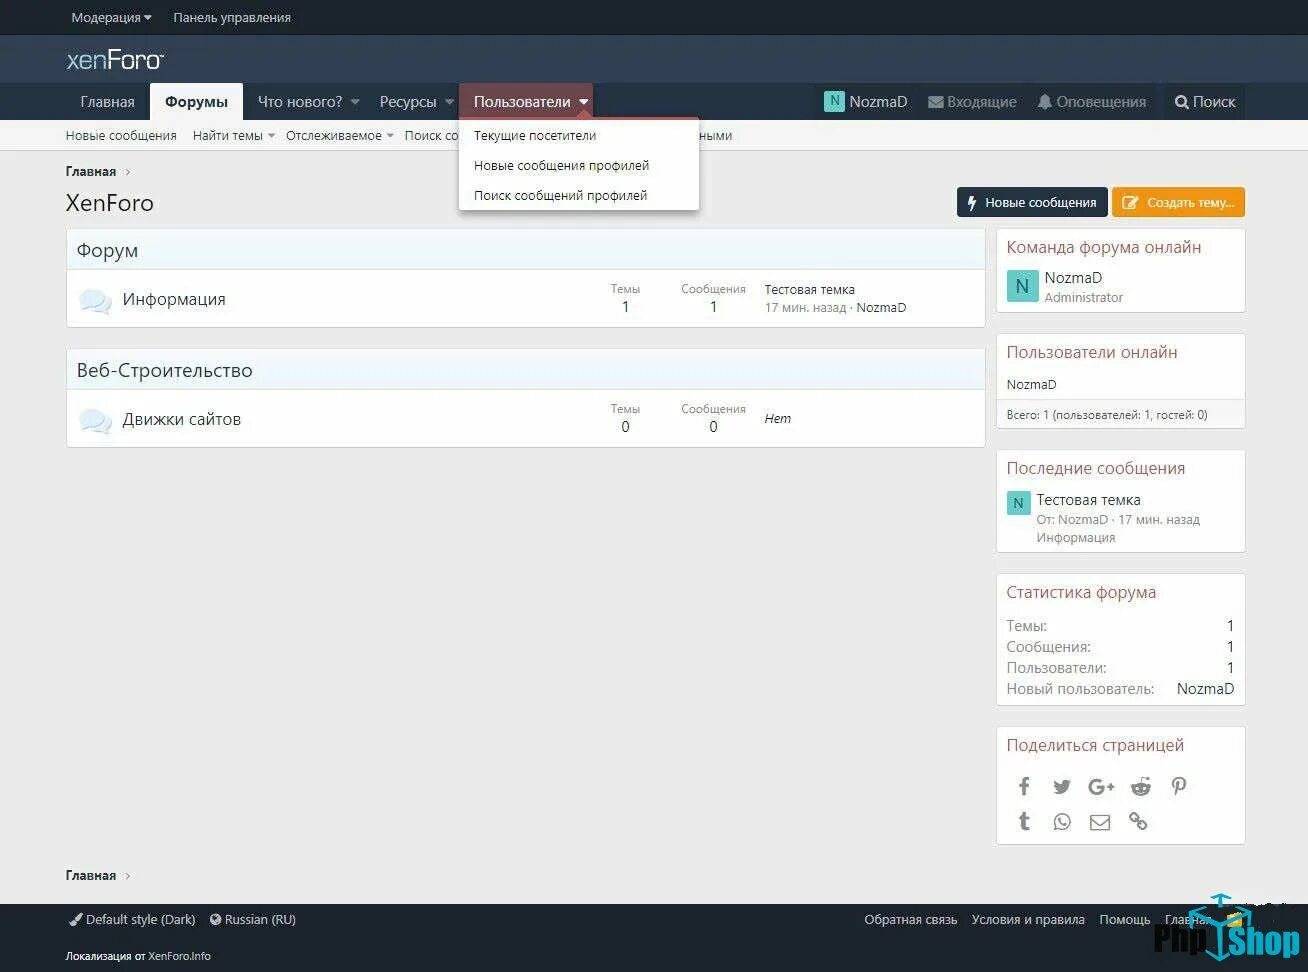
Task: Click Создать тему button
Action: point(1178,202)
